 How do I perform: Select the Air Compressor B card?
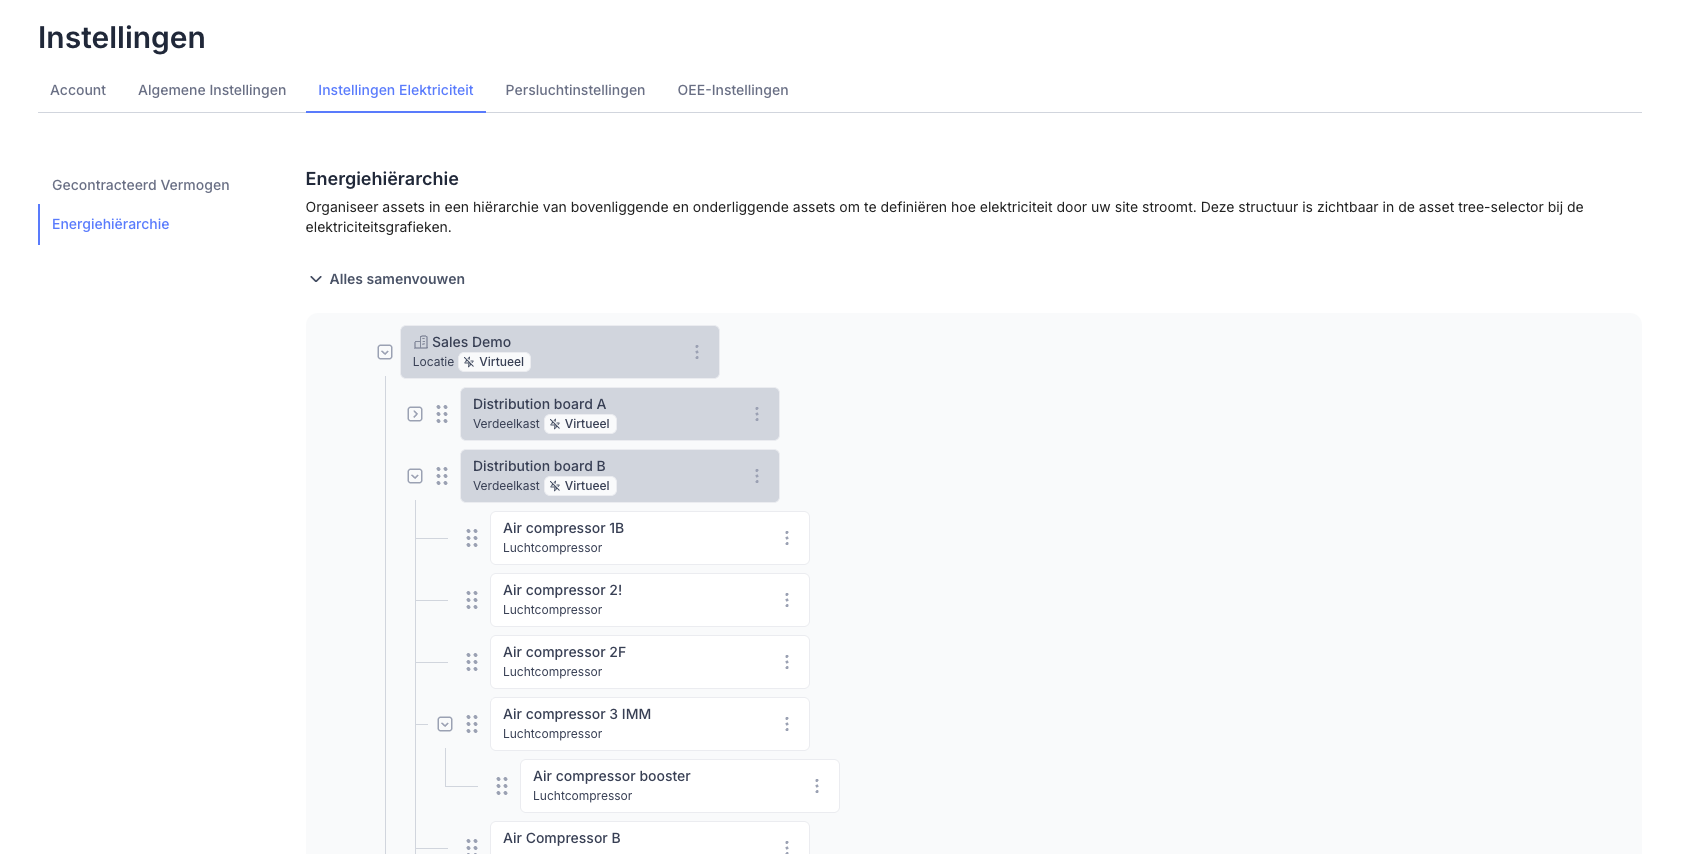click(630, 840)
